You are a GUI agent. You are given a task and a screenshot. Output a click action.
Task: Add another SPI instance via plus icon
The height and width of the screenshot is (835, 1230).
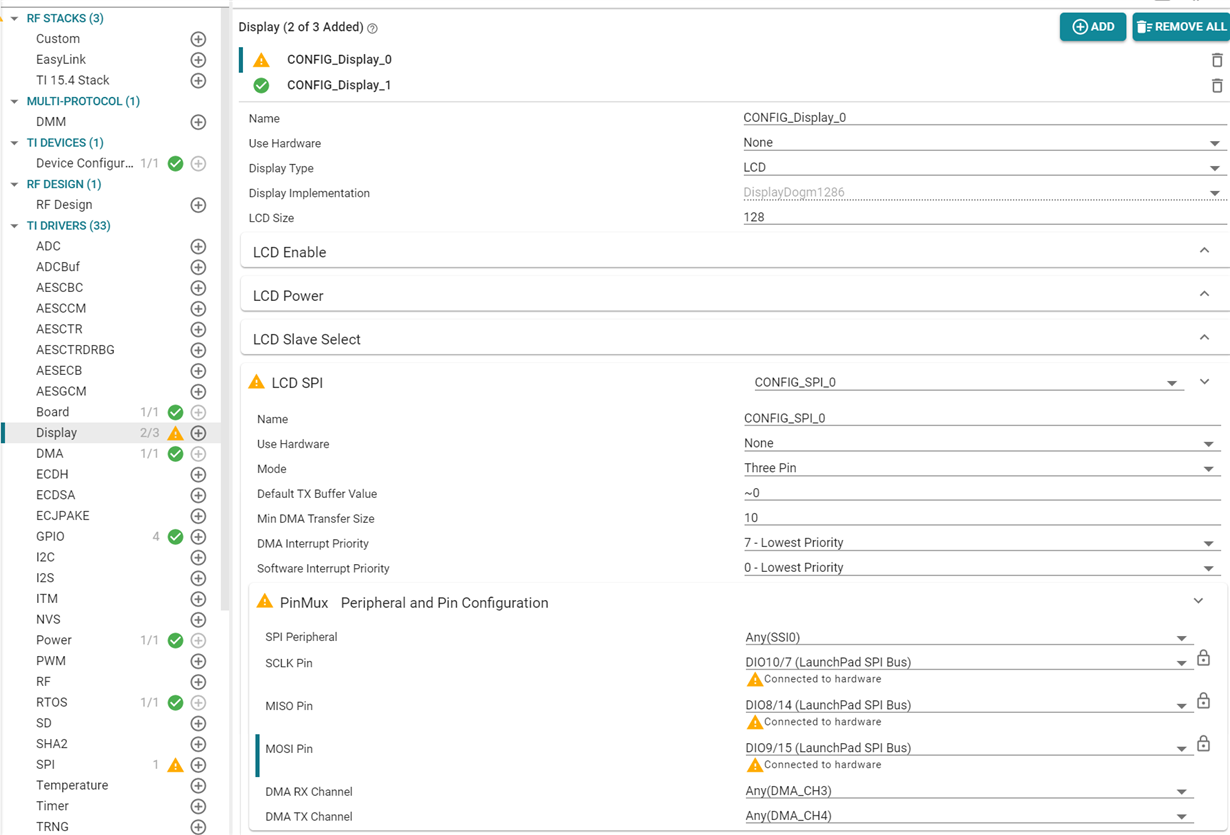(x=198, y=765)
